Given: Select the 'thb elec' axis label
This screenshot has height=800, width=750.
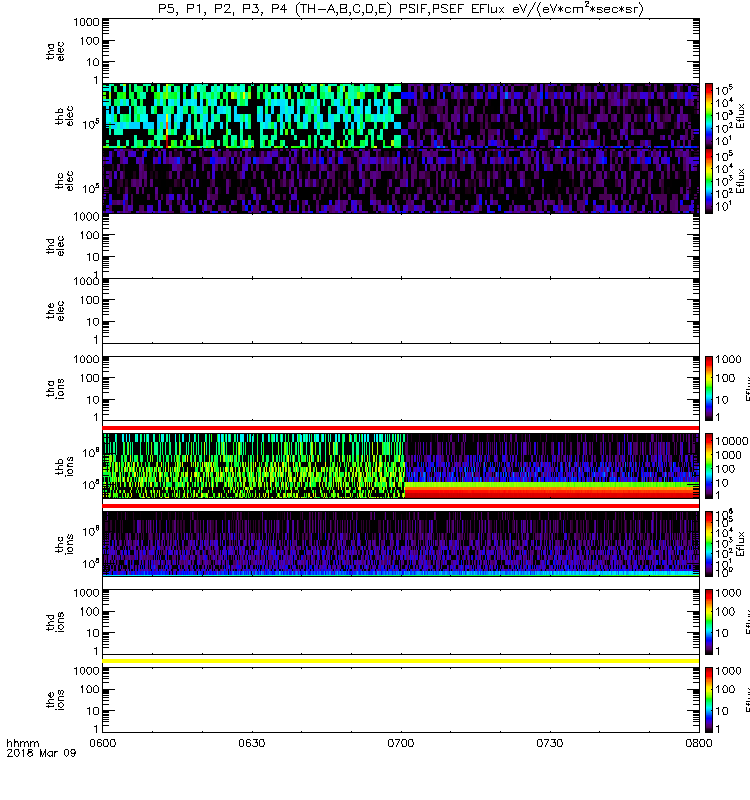Looking at the screenshot, I should pyautogui.click(x=64, y=116).
